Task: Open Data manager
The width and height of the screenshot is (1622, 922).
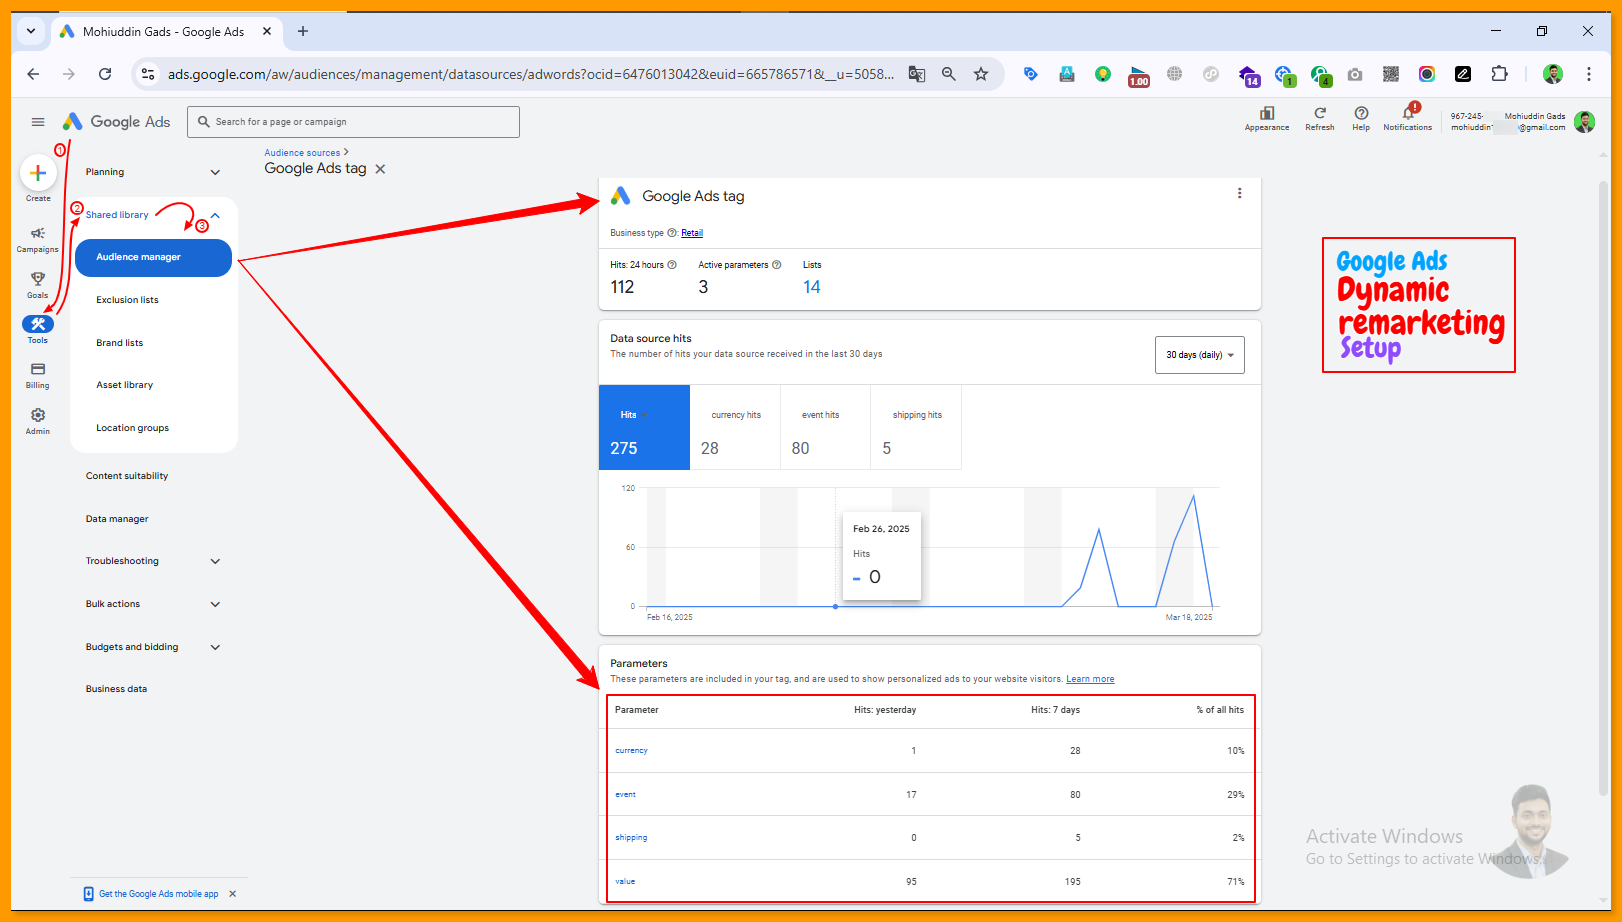Action: (117, 519)
